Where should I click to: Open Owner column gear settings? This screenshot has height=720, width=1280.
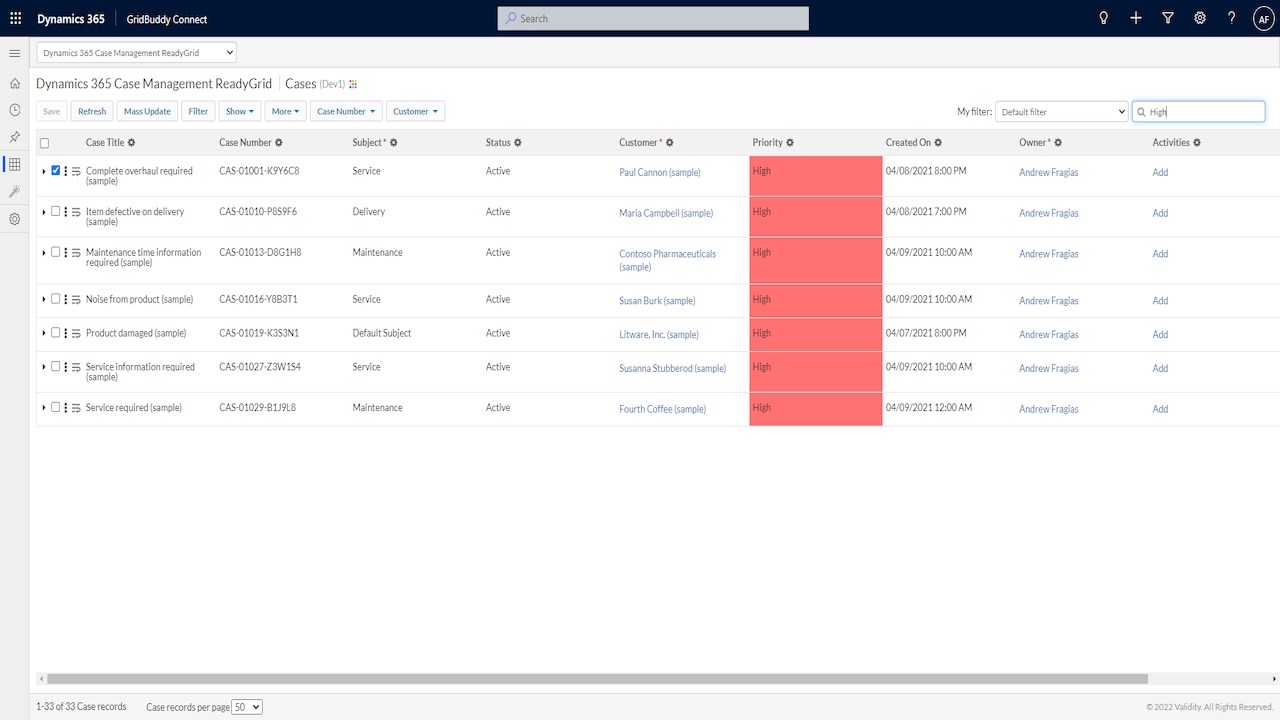[1058, 143]
